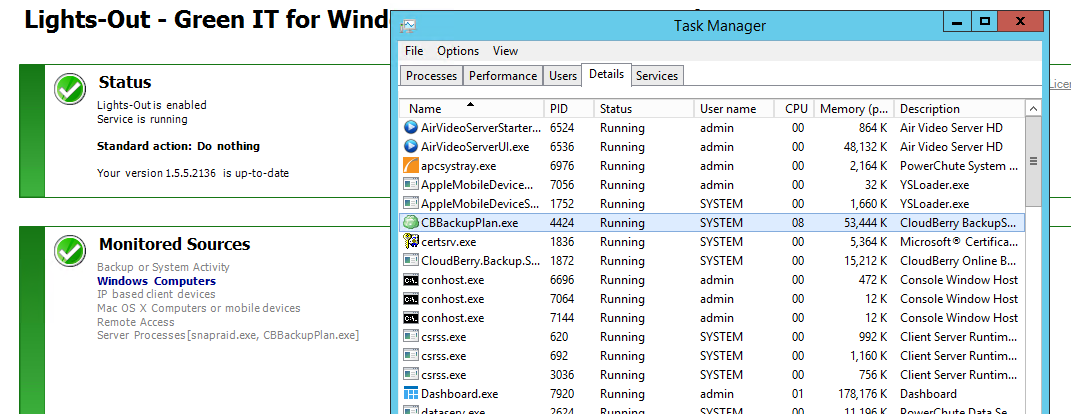
Task: Open IP based client devices source
Action: coord(156,294)
